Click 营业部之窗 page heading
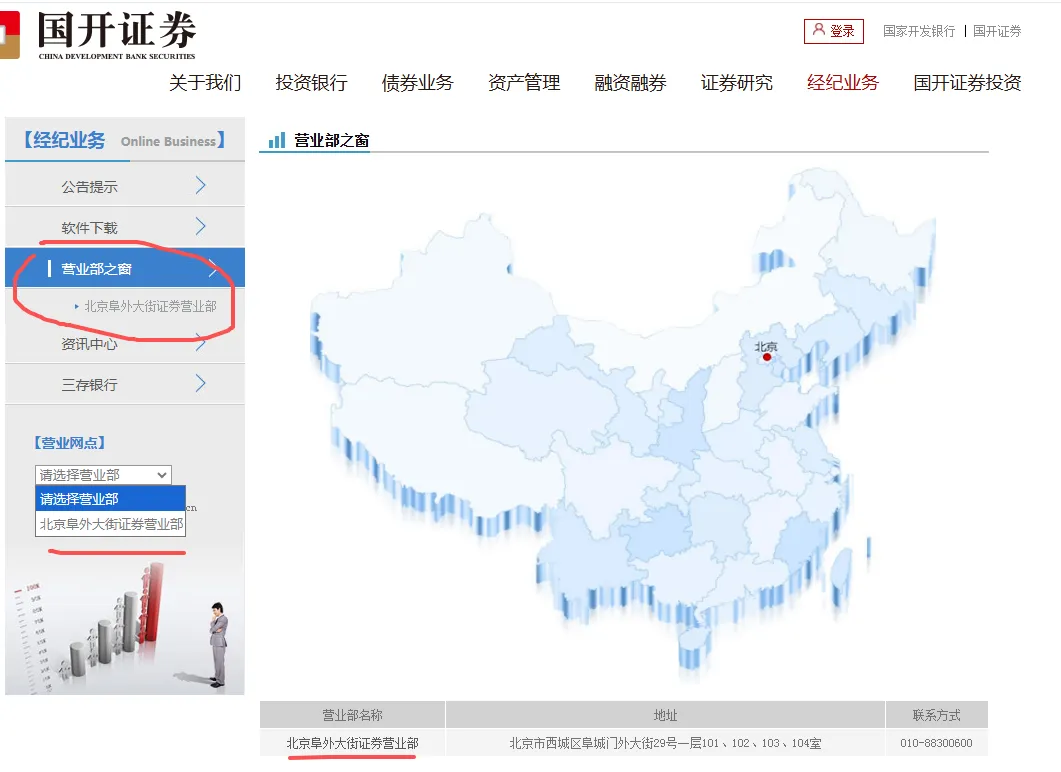The height and width of the screenshot is (772, 1061). click(x=332, y=140)
